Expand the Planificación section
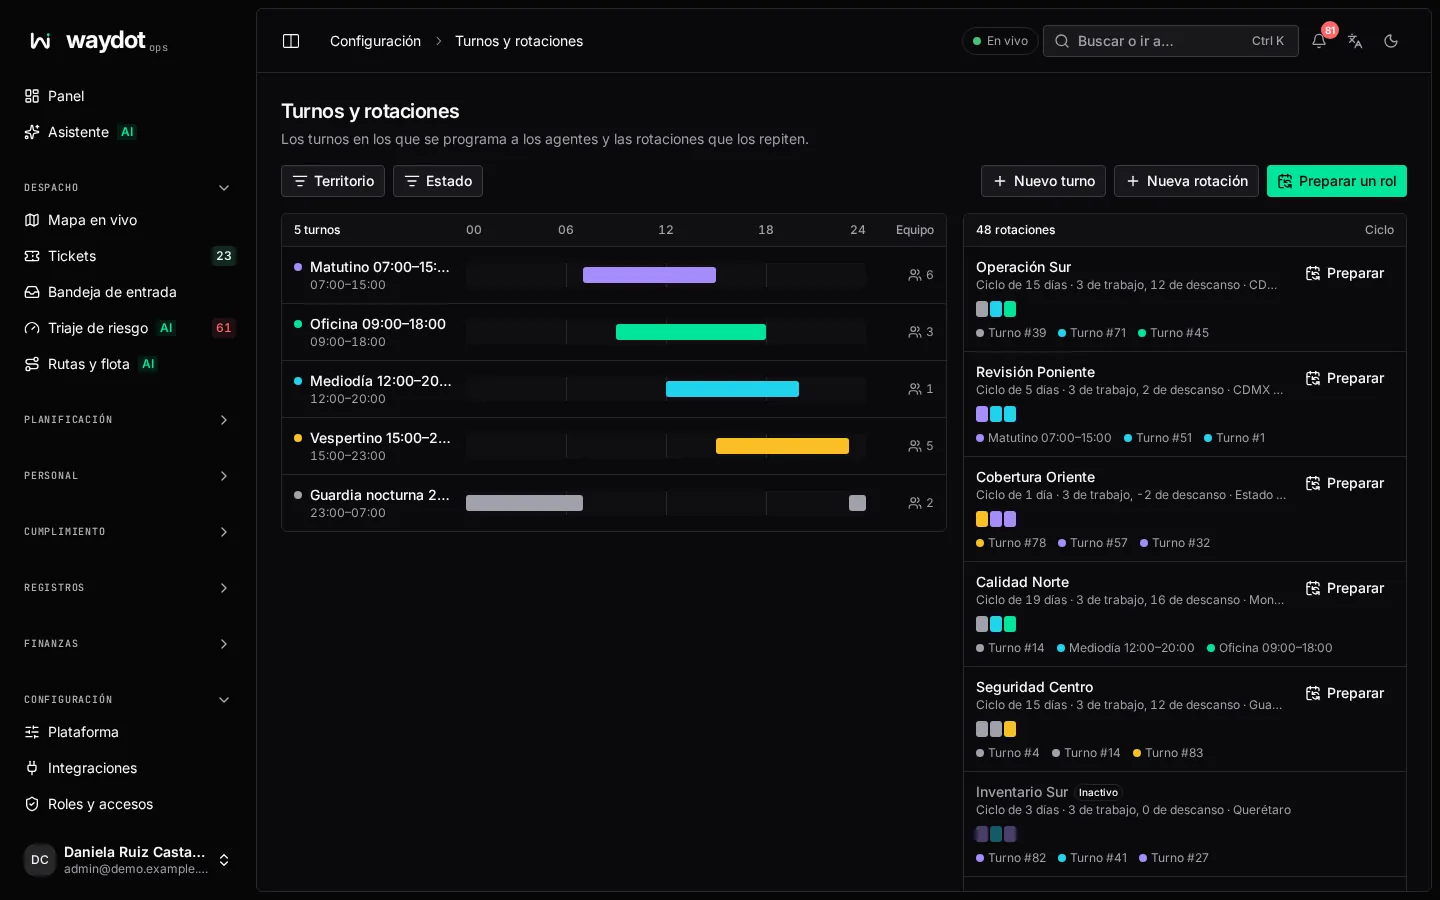This screenshot has width=1440, height=900. tap(128, 420)
